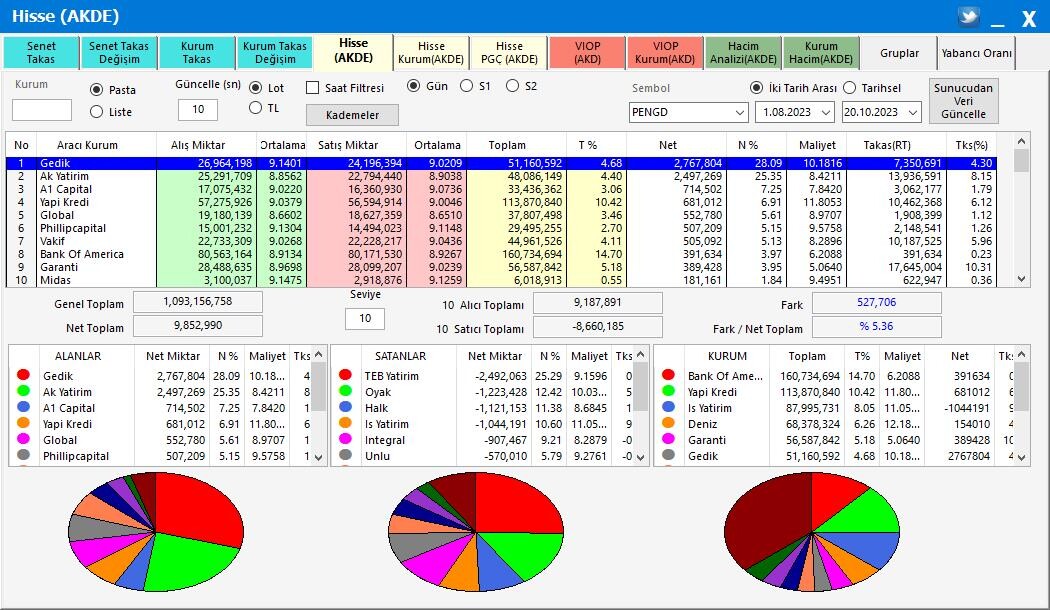
Task: Switch to the VIOP Kurum(AKD) tab
Action: click(x=666, y=53)
